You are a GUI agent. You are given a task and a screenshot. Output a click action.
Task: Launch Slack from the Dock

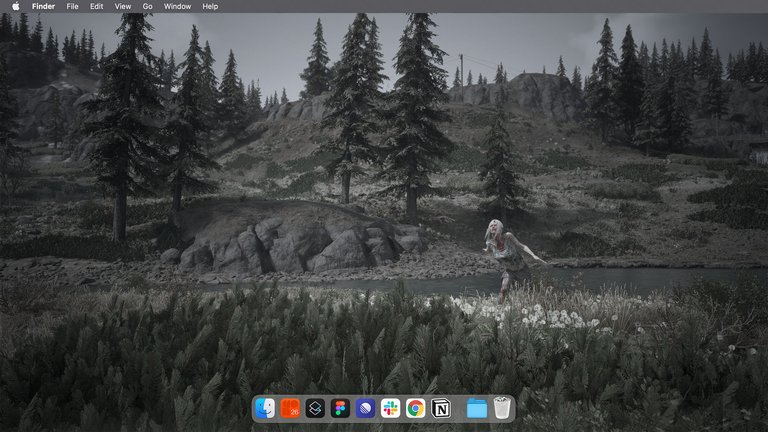coord(390,408)
